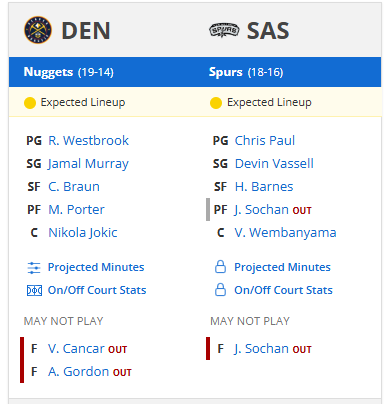Open Jamal Murray player link
The image size is (385, 404).
click(88, 164)
